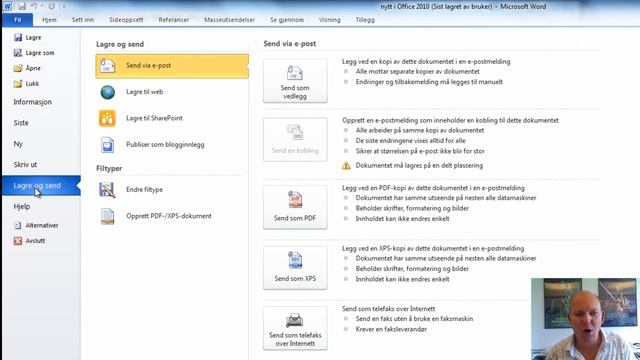Click the Endre filtype icon

(x=107, y=190)
